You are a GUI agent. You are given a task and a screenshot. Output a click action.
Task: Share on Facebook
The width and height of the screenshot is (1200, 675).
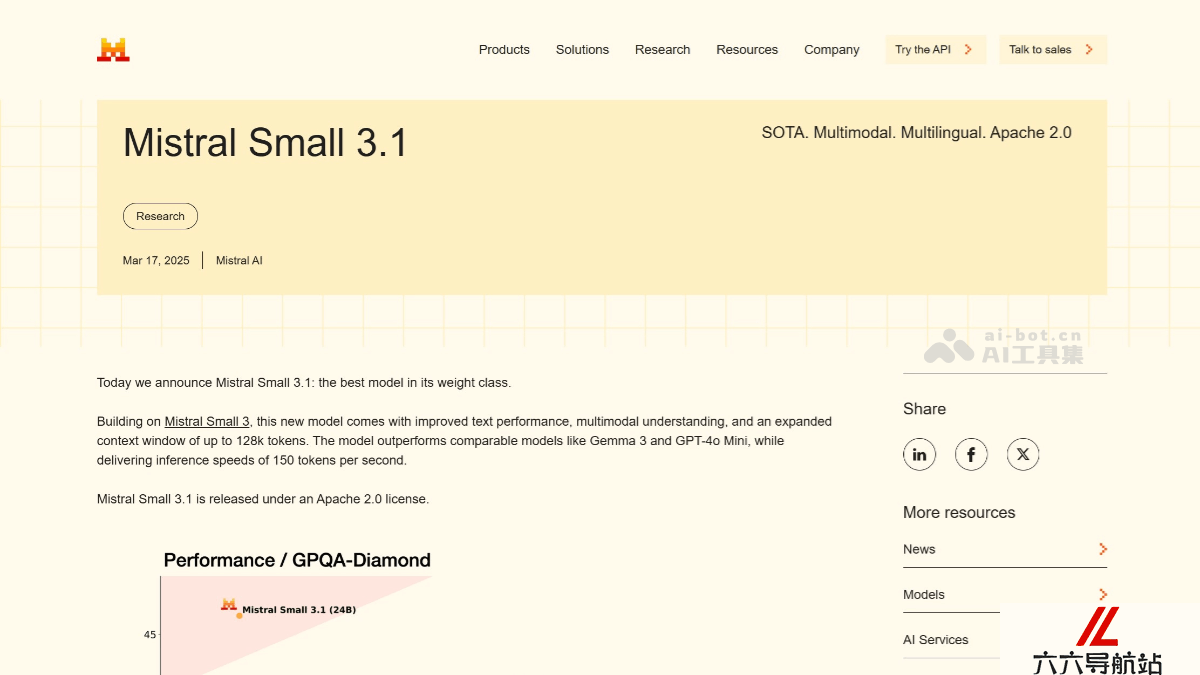(971, 454)
